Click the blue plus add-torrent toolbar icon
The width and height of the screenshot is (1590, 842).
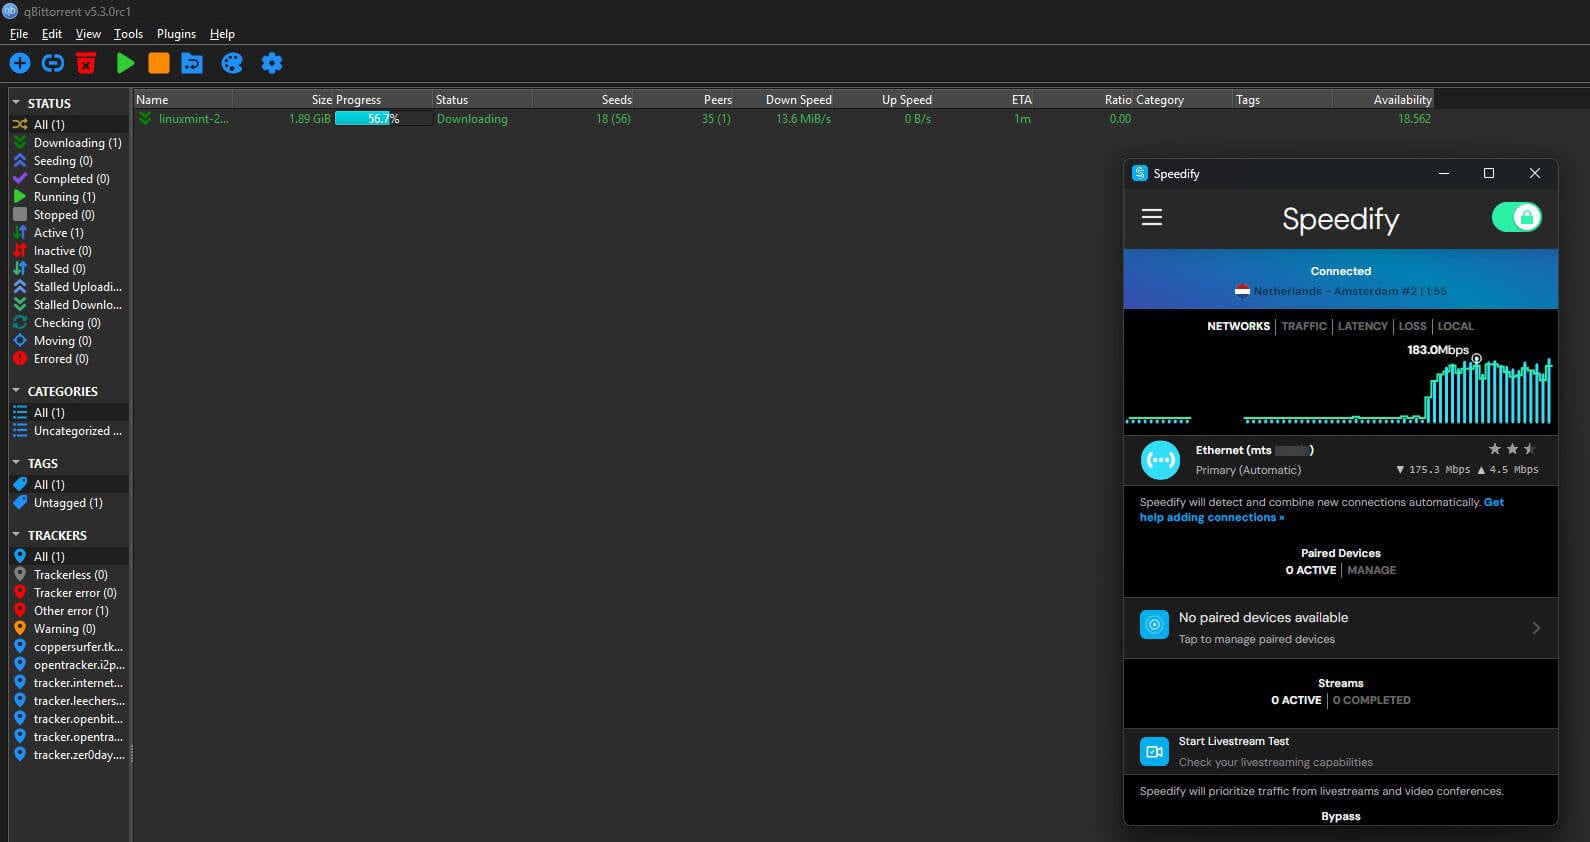coord(20,63)
